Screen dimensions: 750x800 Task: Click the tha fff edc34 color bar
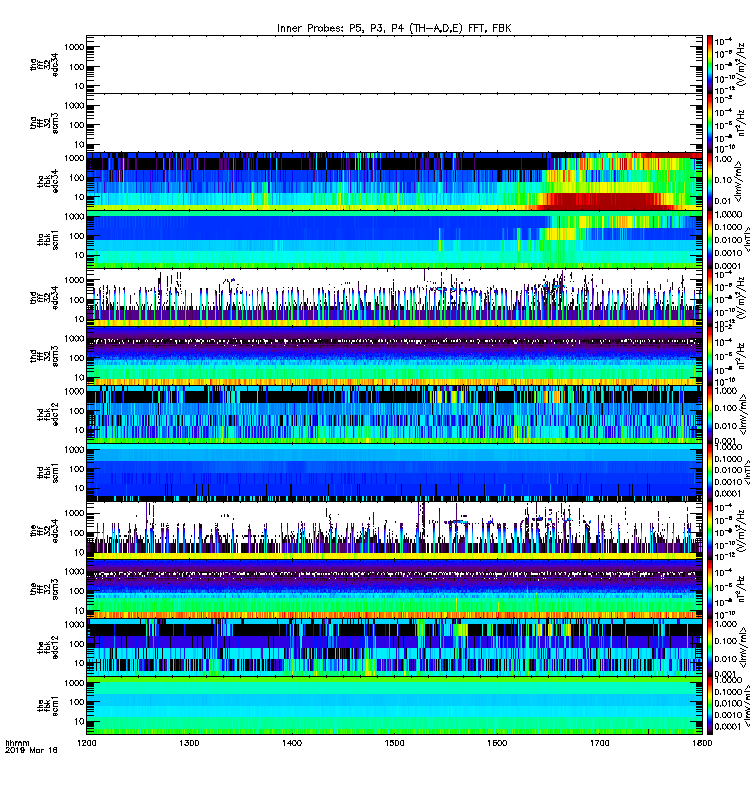click(x=709, y=64)
